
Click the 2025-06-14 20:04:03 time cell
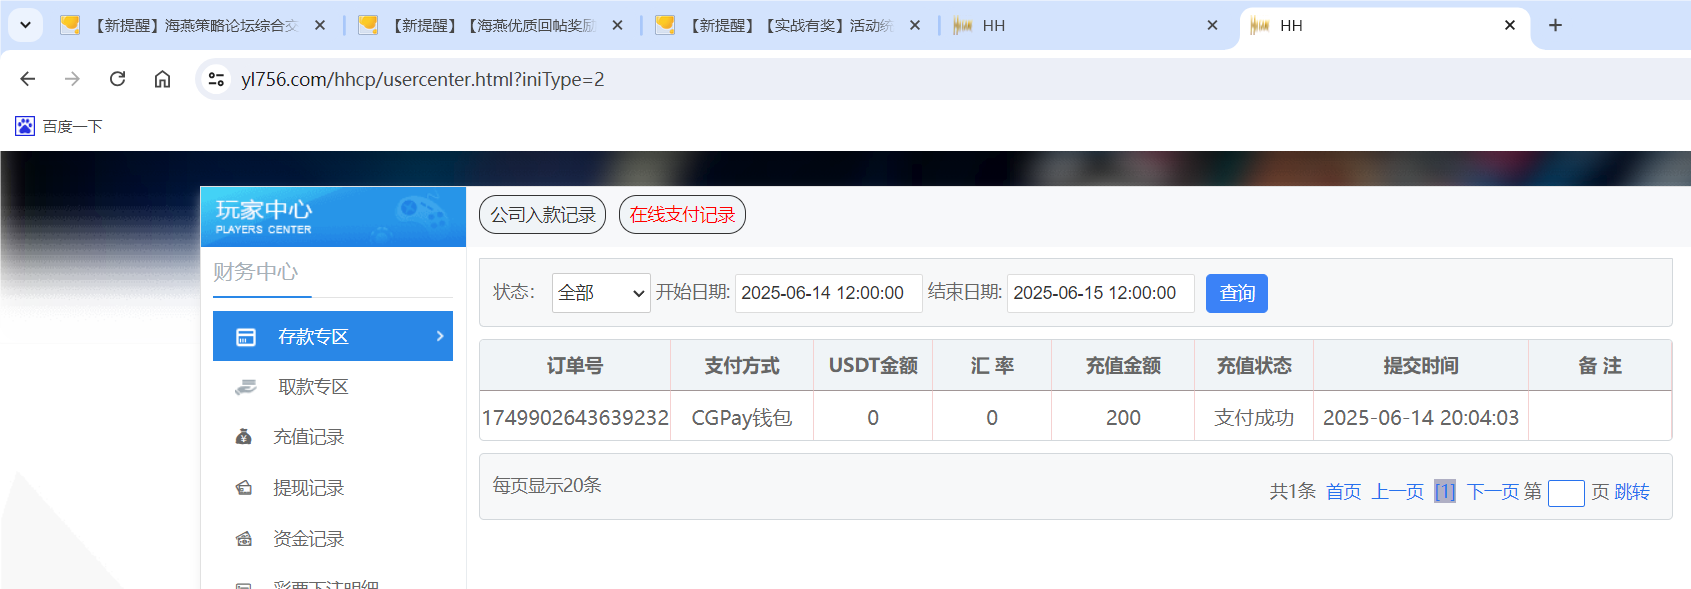[1421, 417]
